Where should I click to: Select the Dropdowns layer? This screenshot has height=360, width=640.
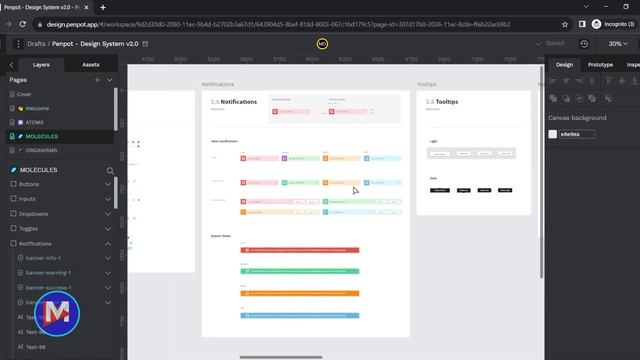[33, 214]
